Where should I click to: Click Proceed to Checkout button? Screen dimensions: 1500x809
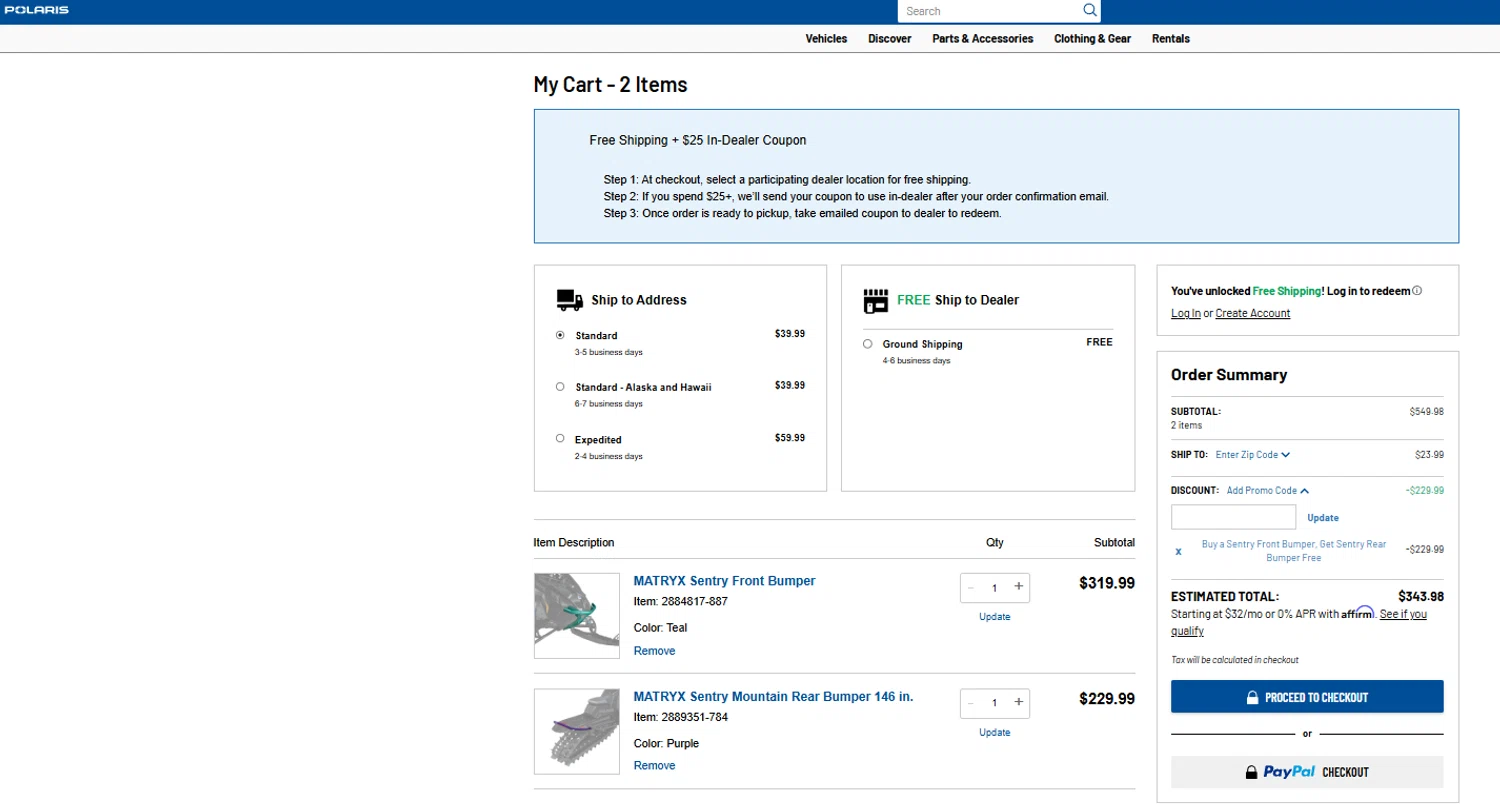[x=1307, y=697]
